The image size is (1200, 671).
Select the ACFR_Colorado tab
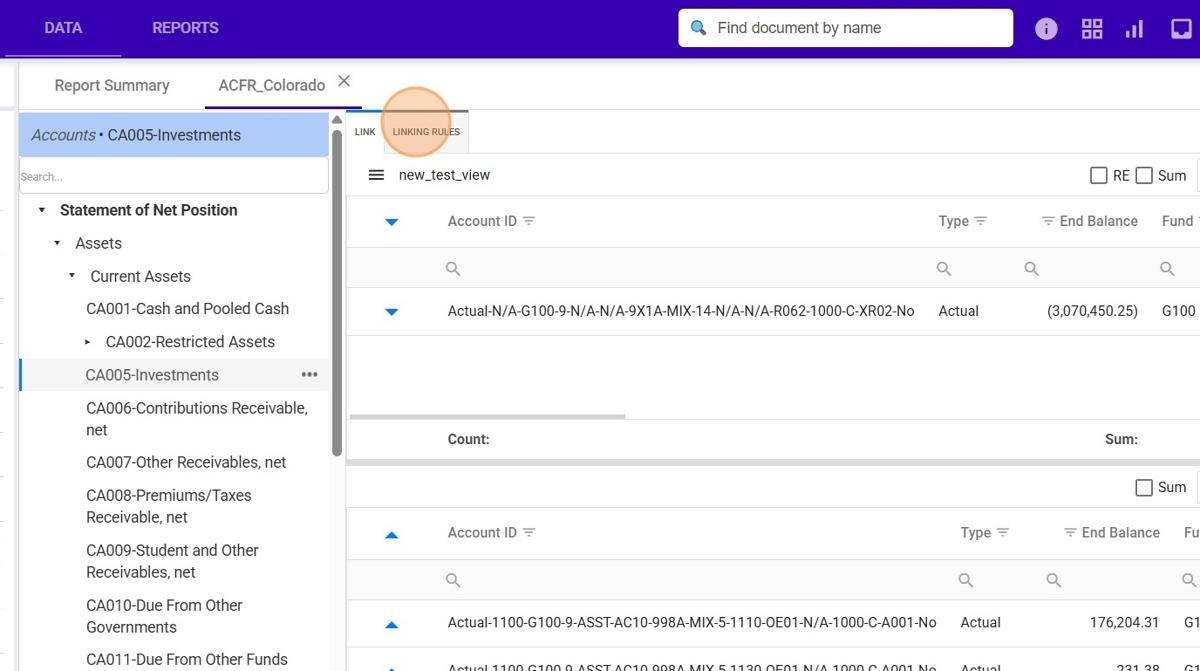(x=272, y=85)
